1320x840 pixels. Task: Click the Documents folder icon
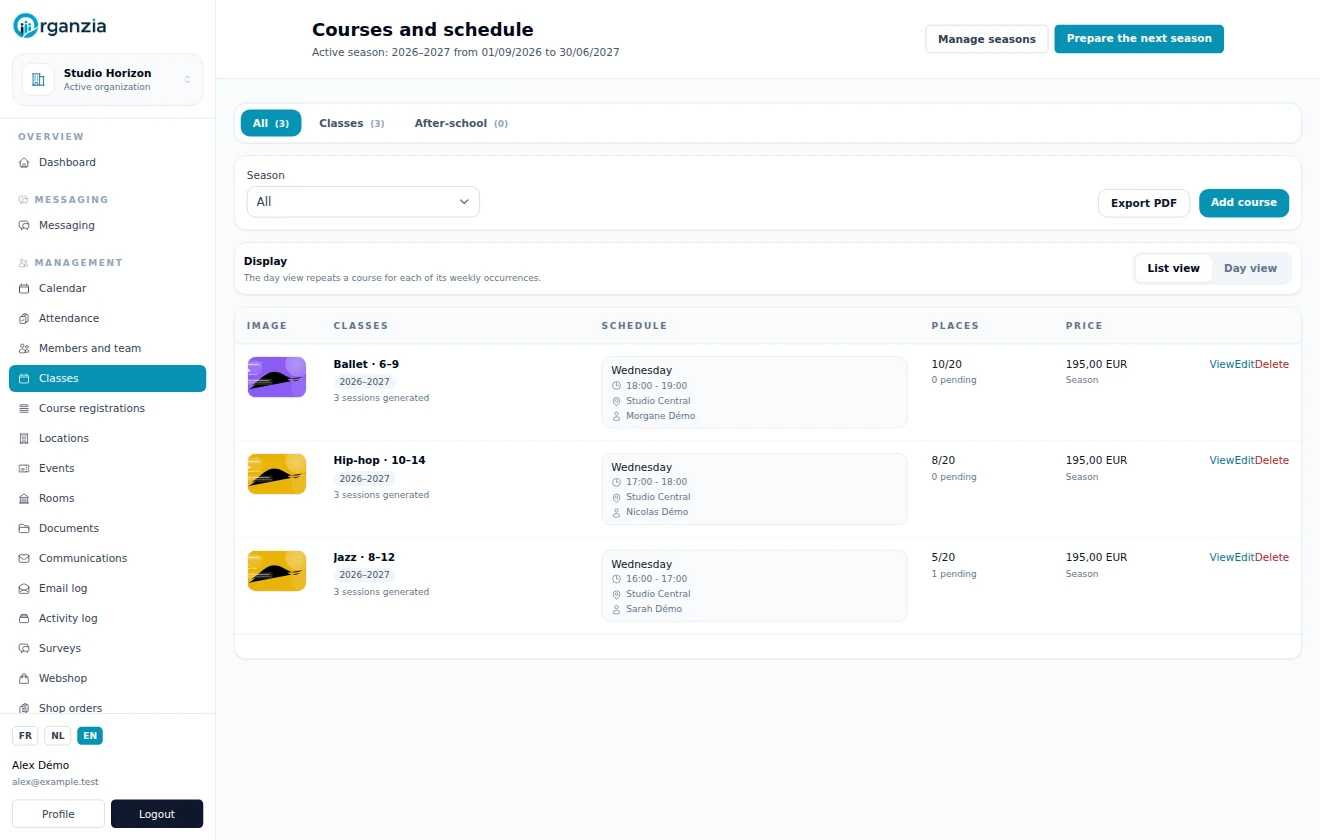(24, 528)
